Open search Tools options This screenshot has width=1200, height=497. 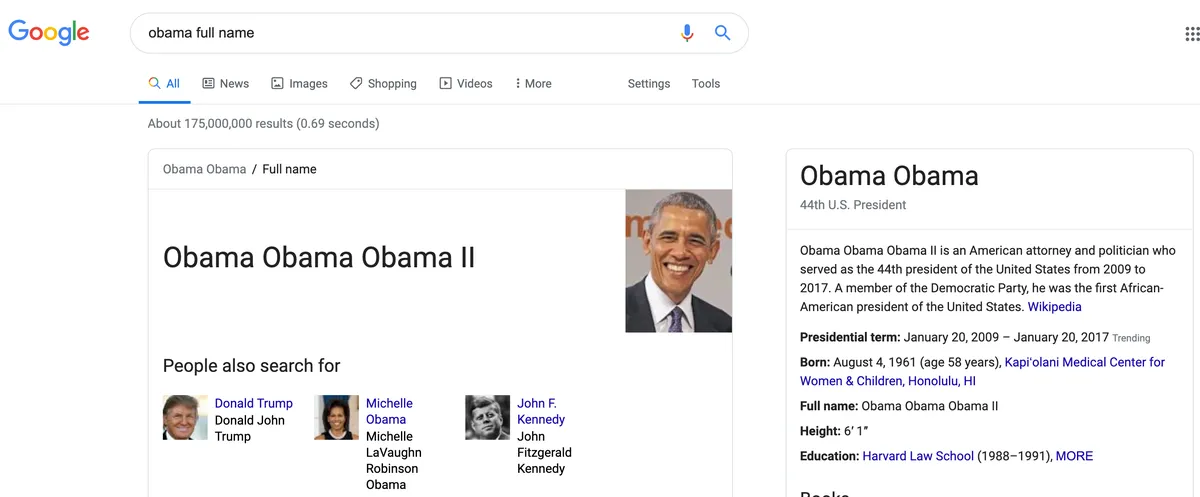click(706, 83)
